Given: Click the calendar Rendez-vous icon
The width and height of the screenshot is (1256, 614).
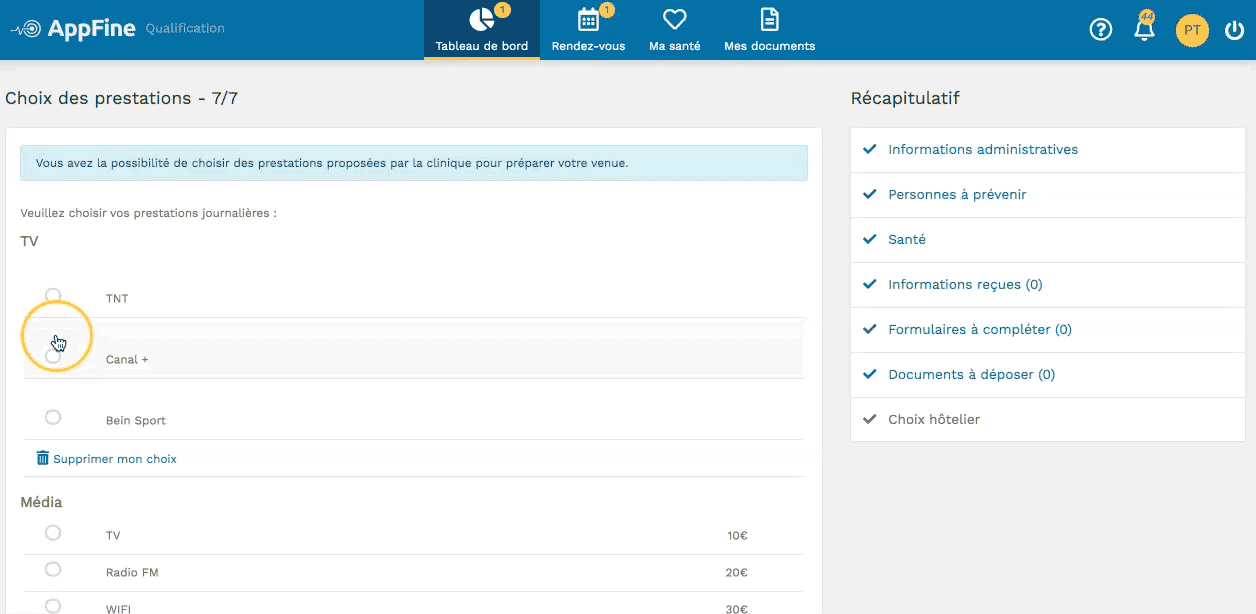Looking at the screenshot, I should click(588, 20).
